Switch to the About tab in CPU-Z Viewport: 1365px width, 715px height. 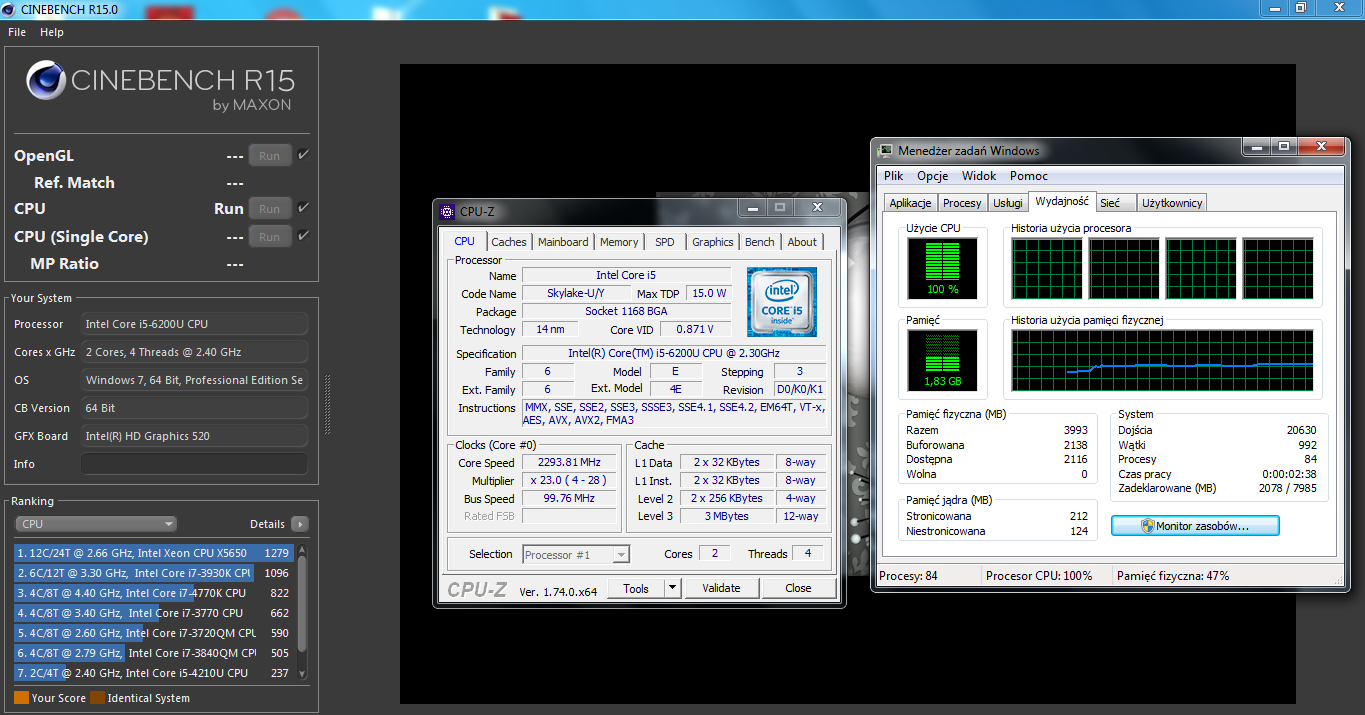pos(802,242)
